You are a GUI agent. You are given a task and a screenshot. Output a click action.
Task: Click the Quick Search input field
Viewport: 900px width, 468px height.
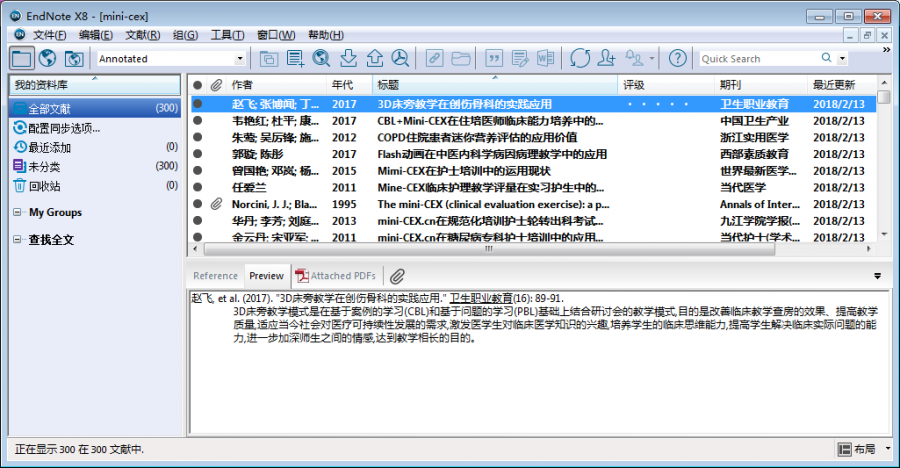(x=758, y=59)
